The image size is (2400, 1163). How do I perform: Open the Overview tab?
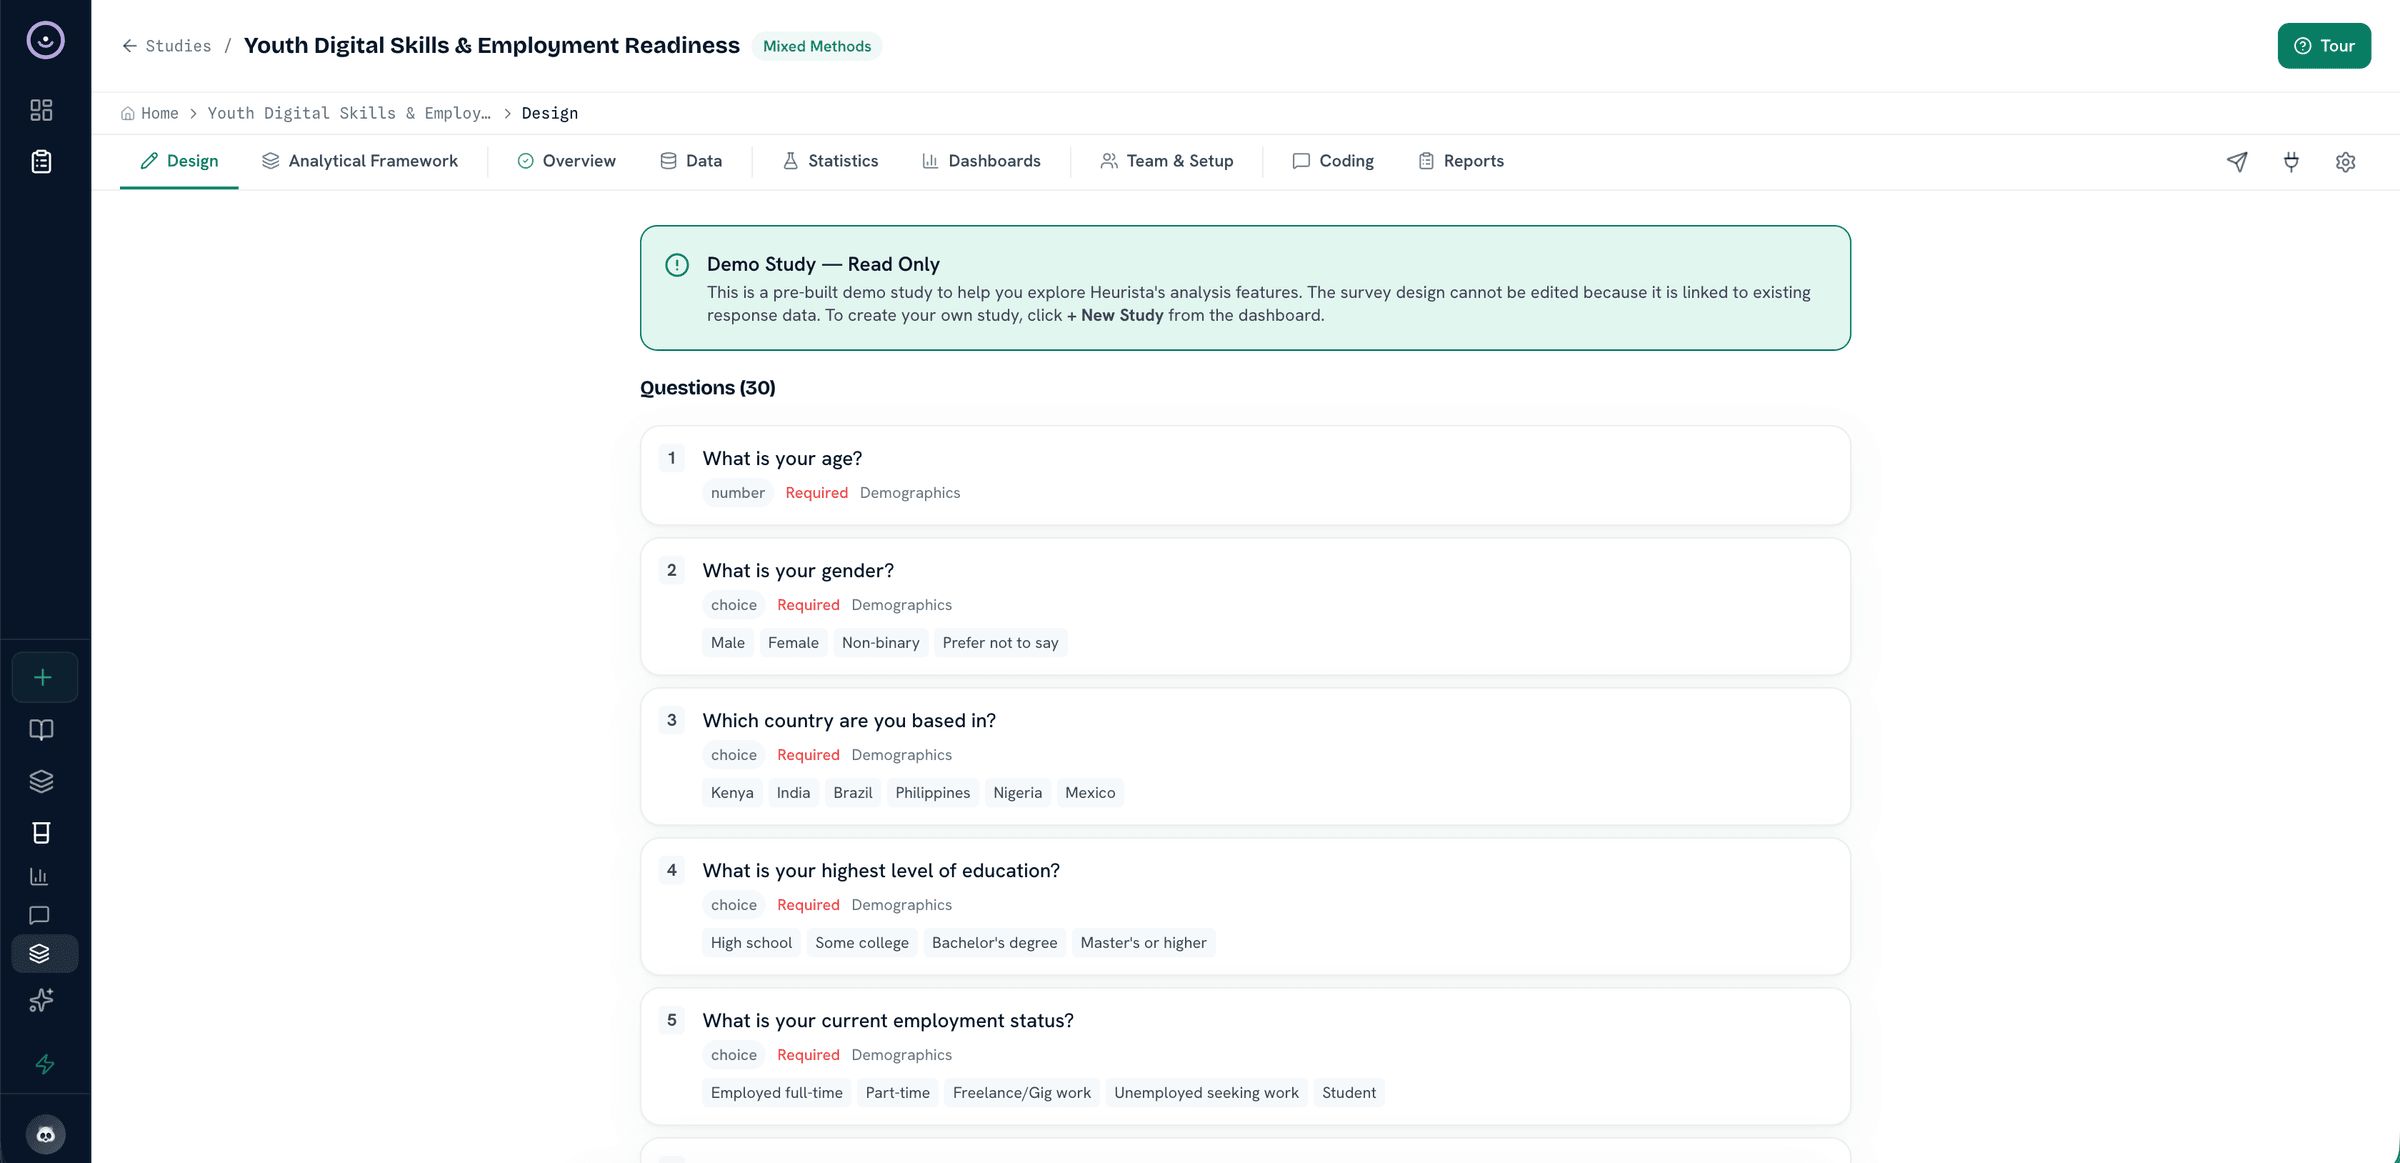click(567, 161)
